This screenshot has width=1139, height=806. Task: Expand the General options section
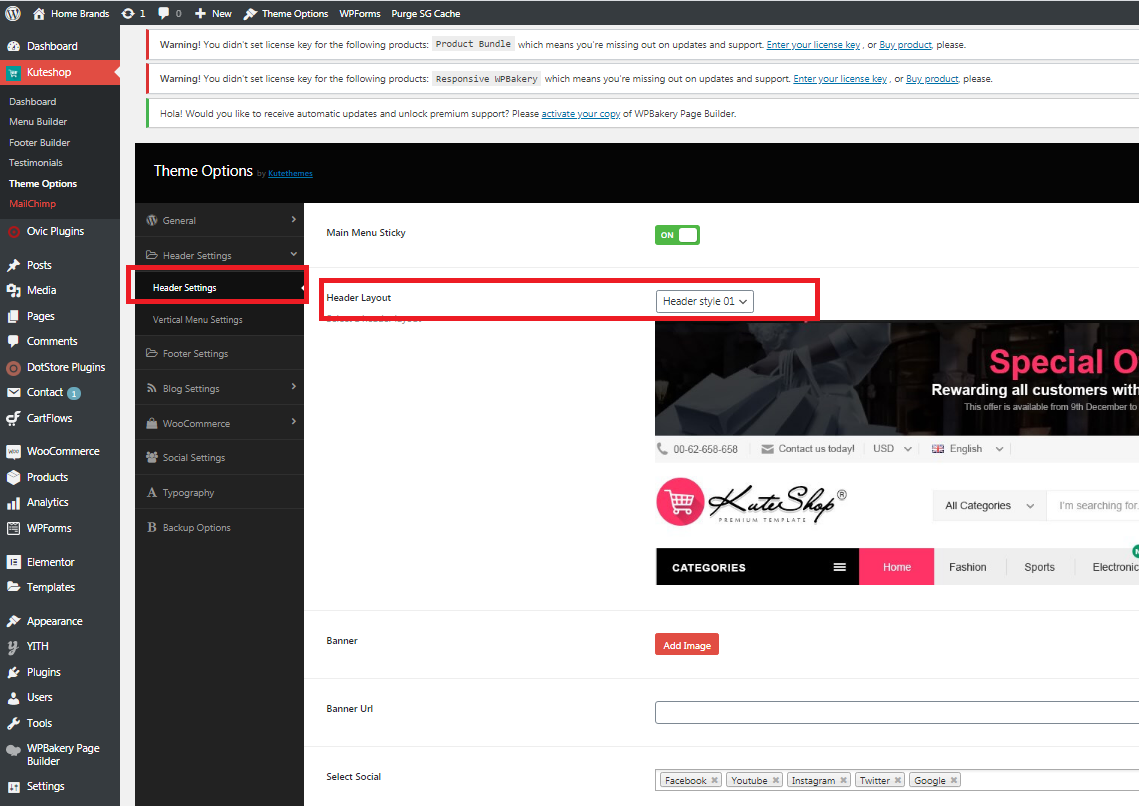coord(219,220)
